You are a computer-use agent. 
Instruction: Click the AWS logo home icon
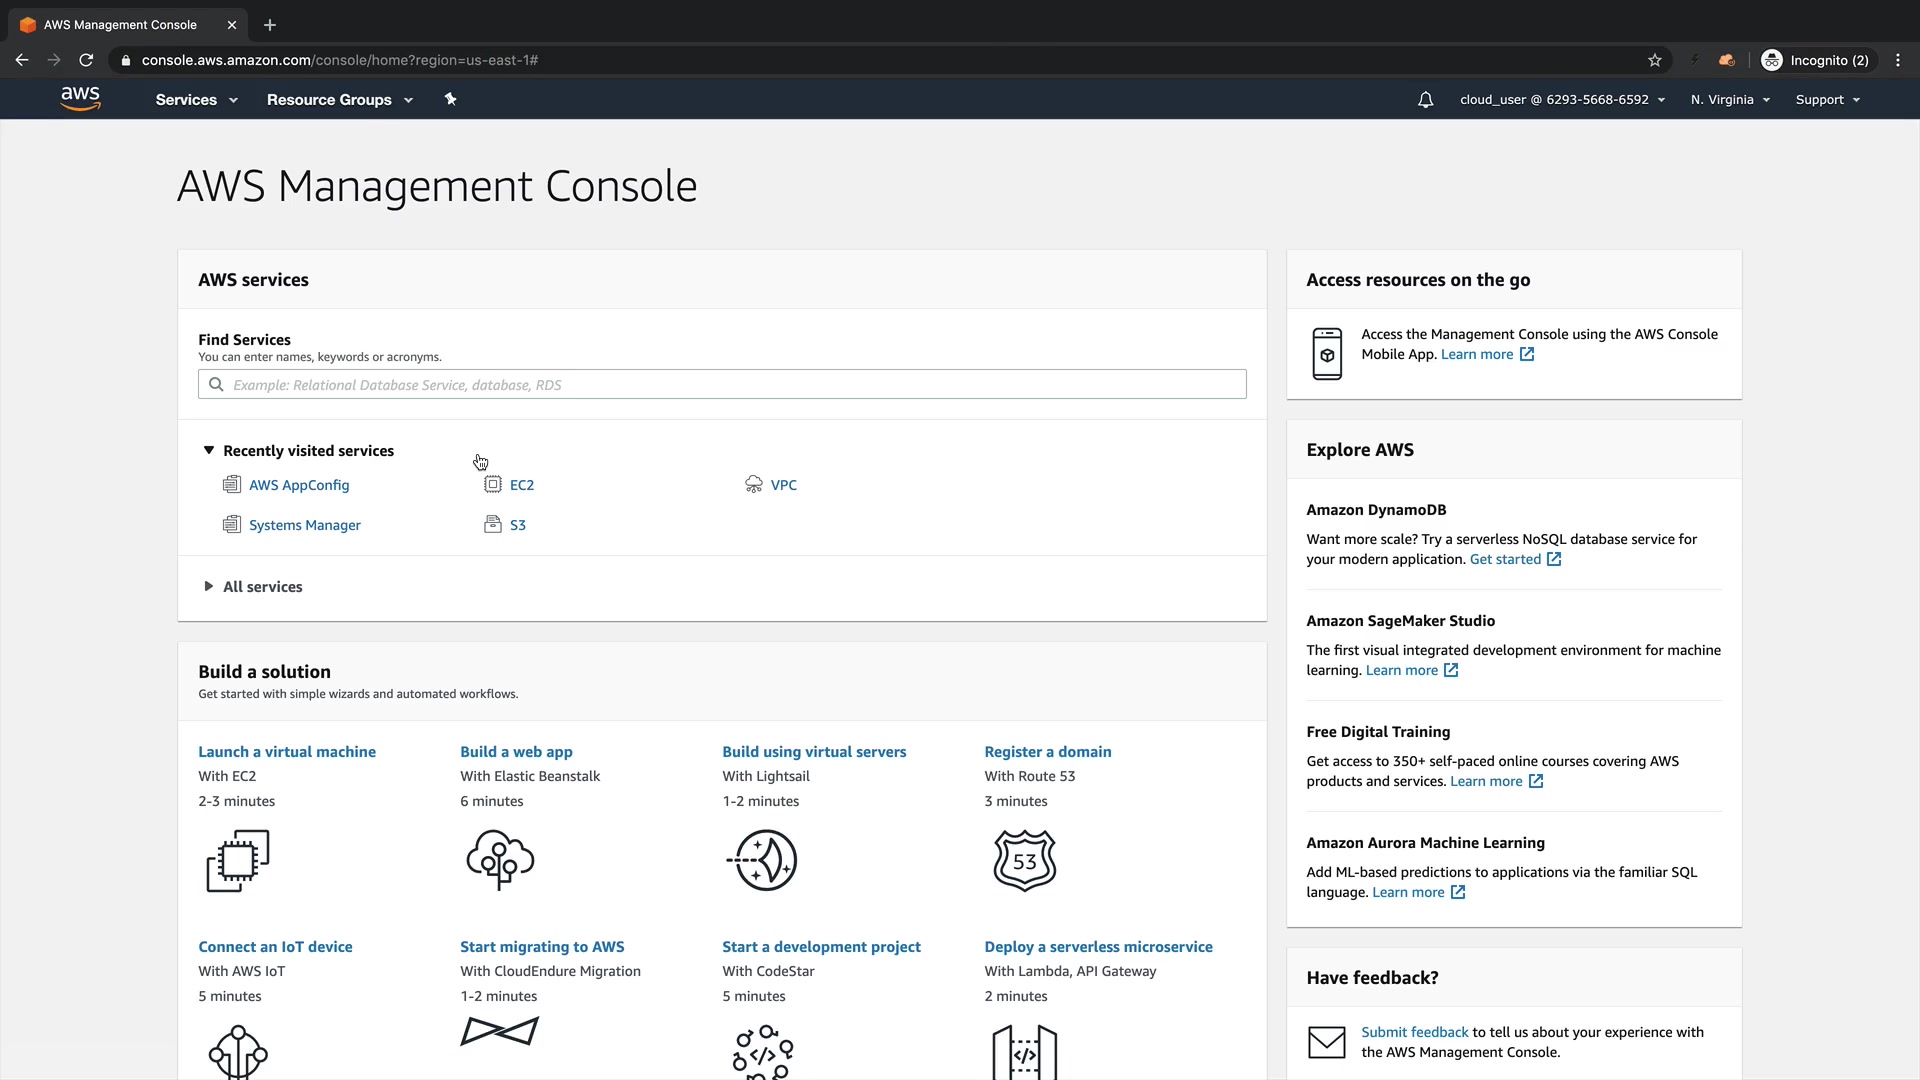pyautogui.click(x=80, y=98)
